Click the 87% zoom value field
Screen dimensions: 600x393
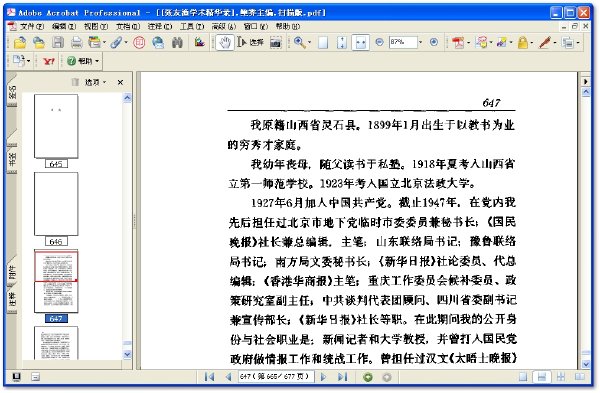(403, 42)
